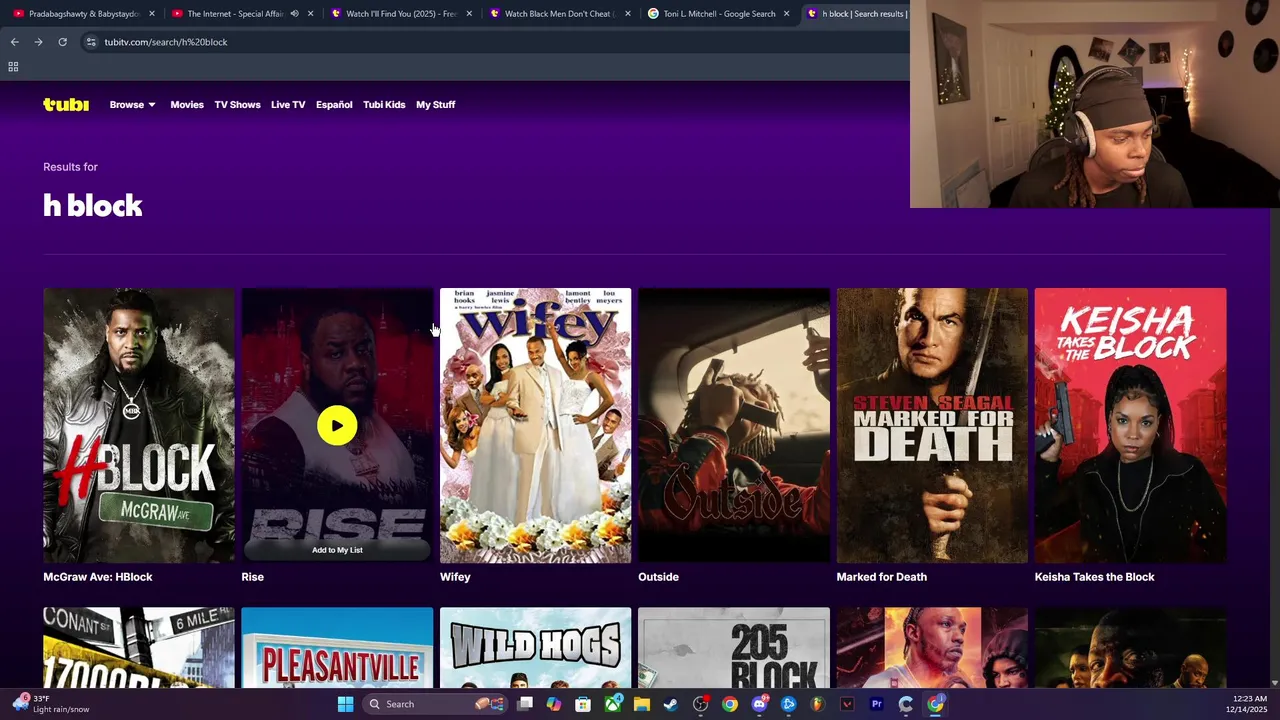Click the Windows taskbar Search box

(434, 704)
